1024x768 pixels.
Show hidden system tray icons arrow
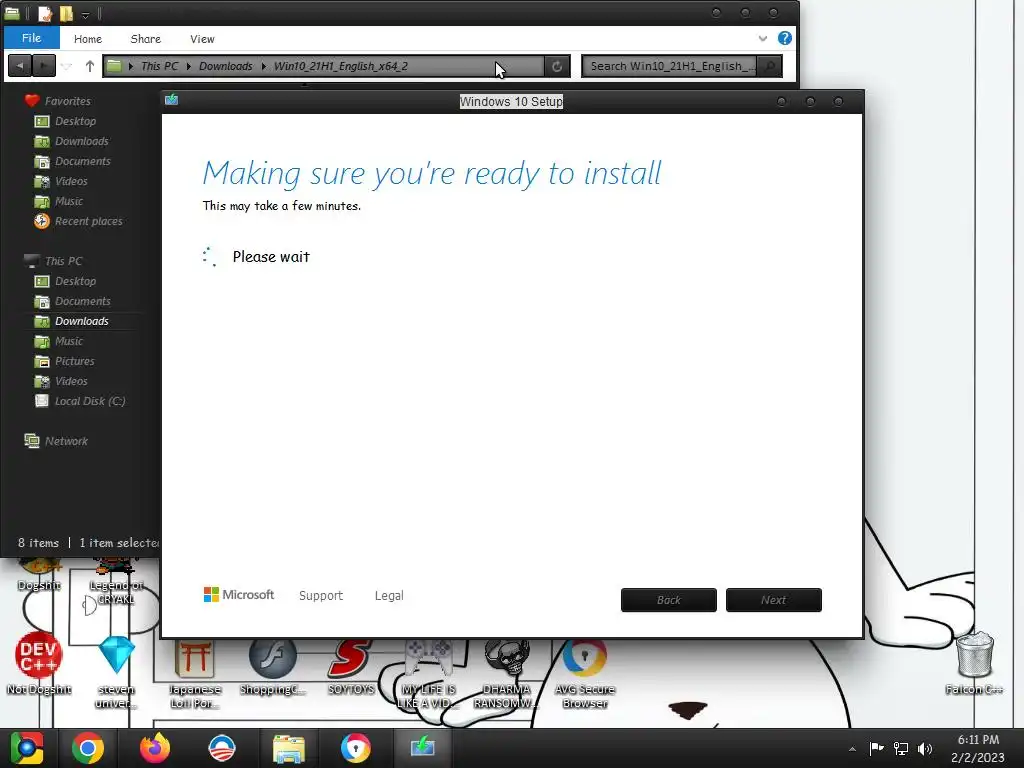(x=852, y=749)
